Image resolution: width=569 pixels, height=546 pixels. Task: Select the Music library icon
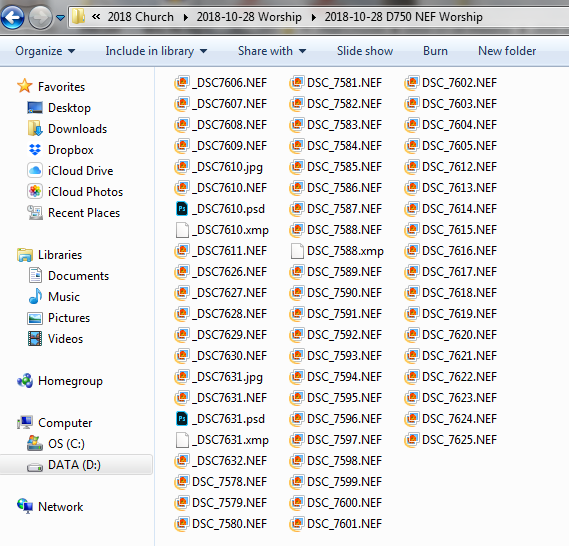[35, 296]
